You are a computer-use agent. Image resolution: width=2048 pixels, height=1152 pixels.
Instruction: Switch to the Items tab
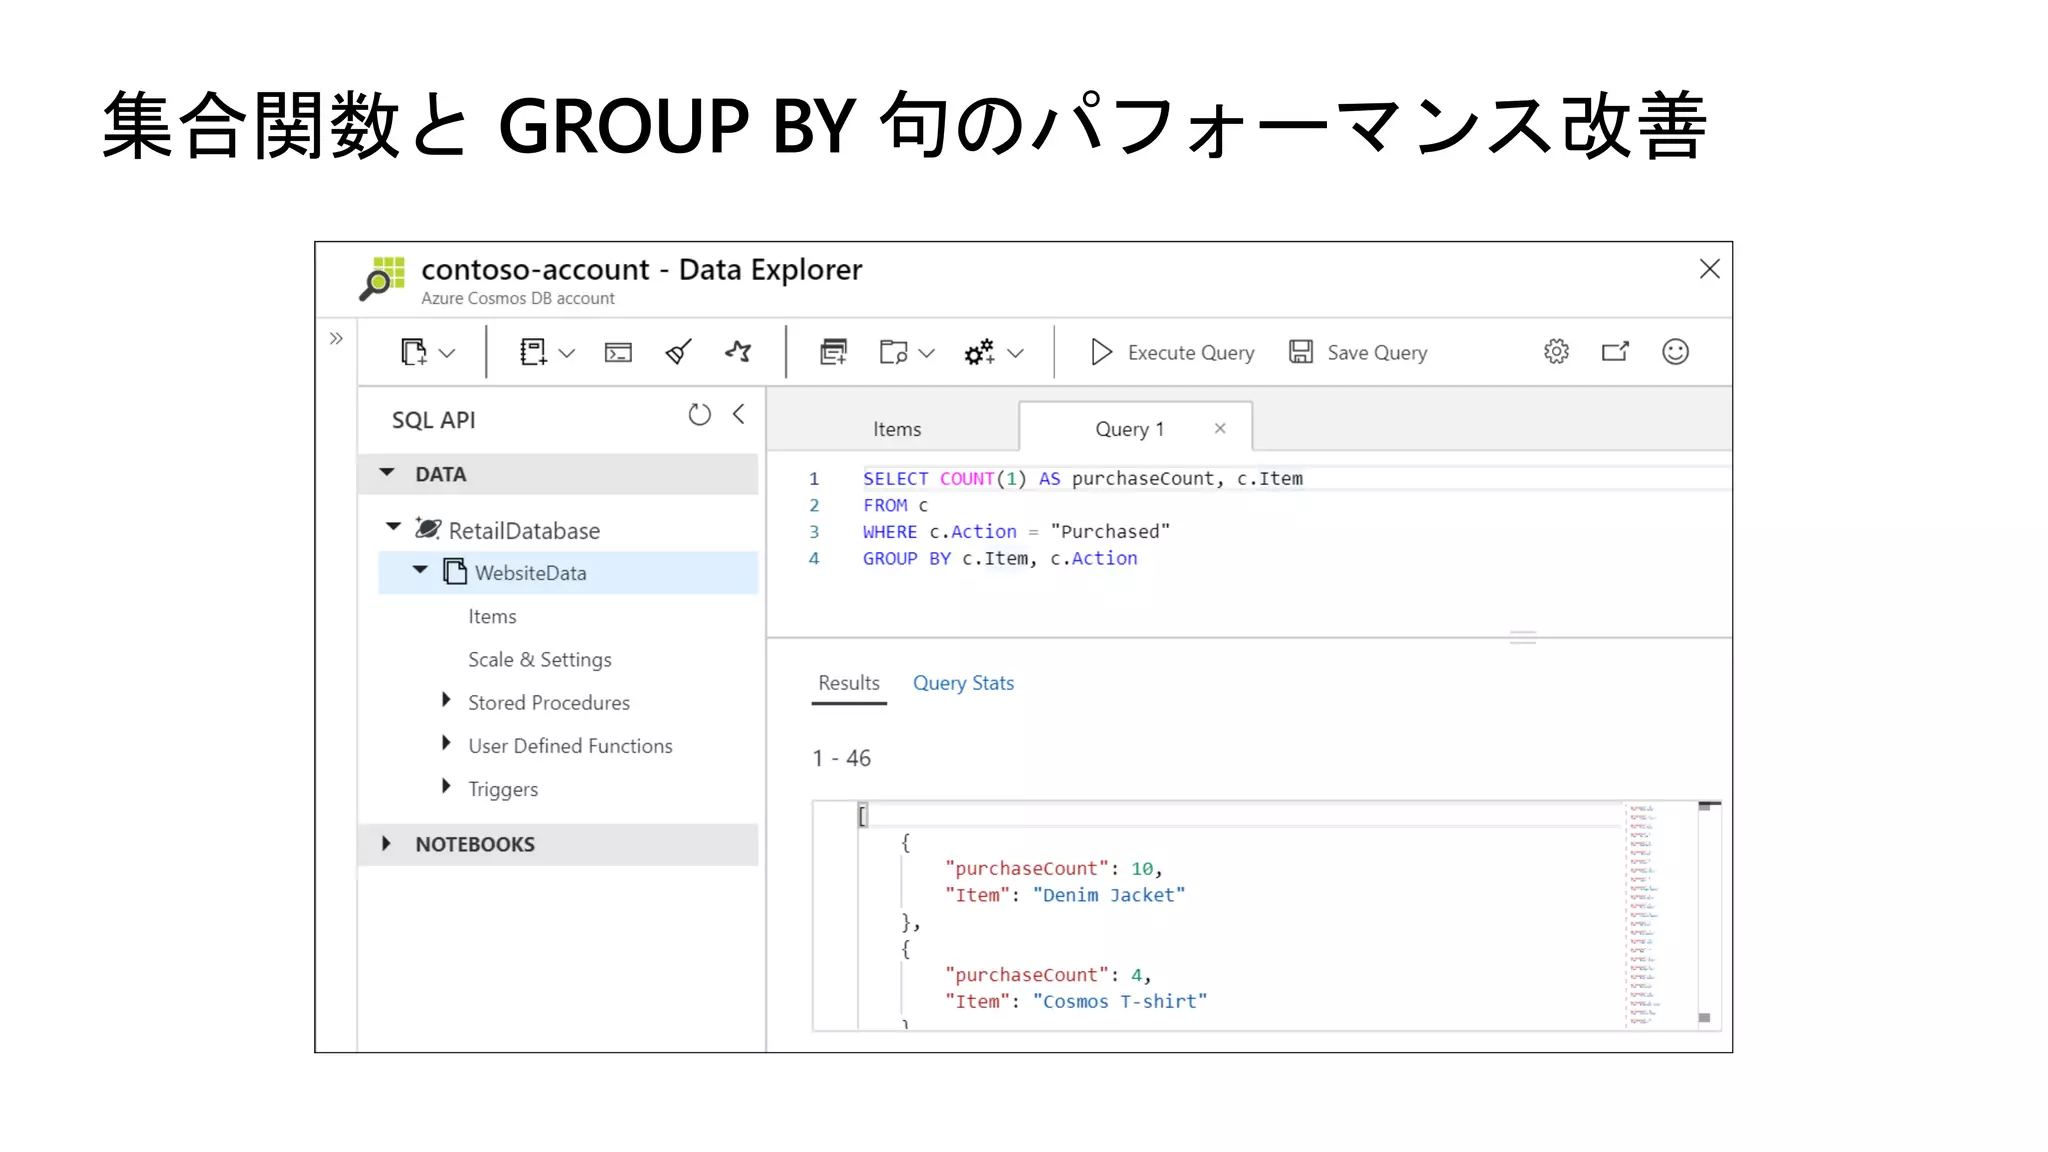[x=897, y=429]
